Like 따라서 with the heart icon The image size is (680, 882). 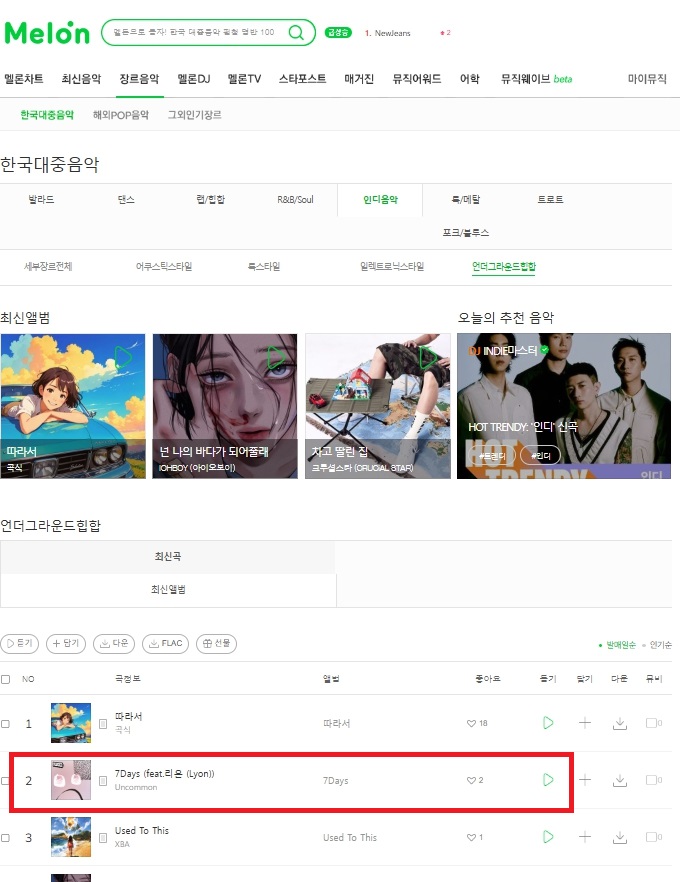pyautogui.click(x=471, y=723)
